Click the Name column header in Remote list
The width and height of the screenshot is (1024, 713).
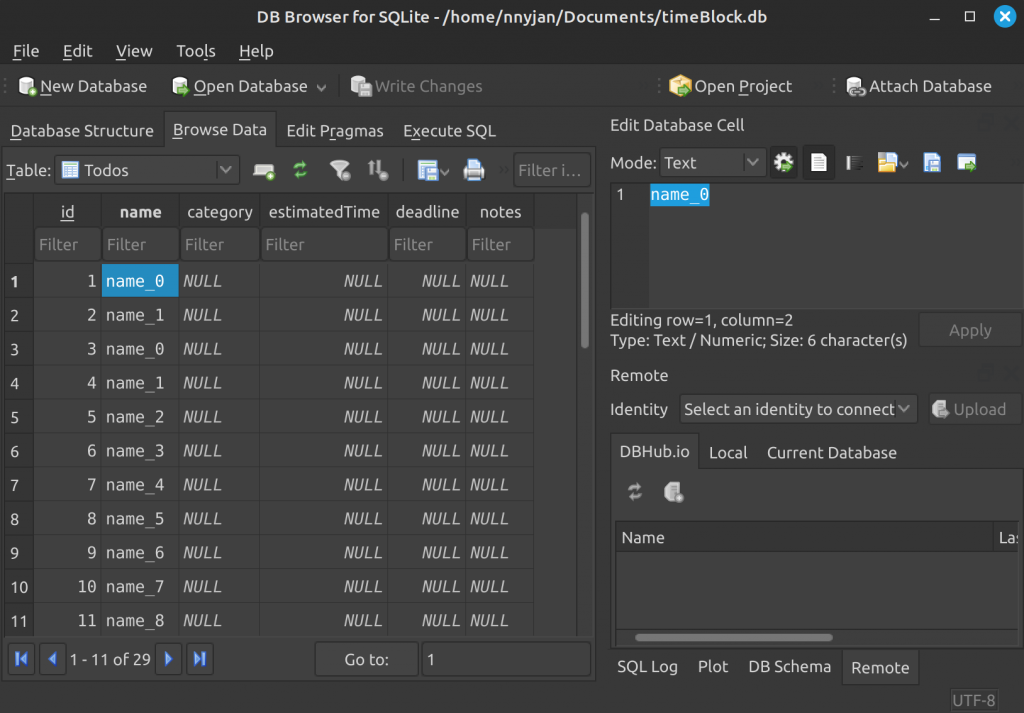(804, 537)
